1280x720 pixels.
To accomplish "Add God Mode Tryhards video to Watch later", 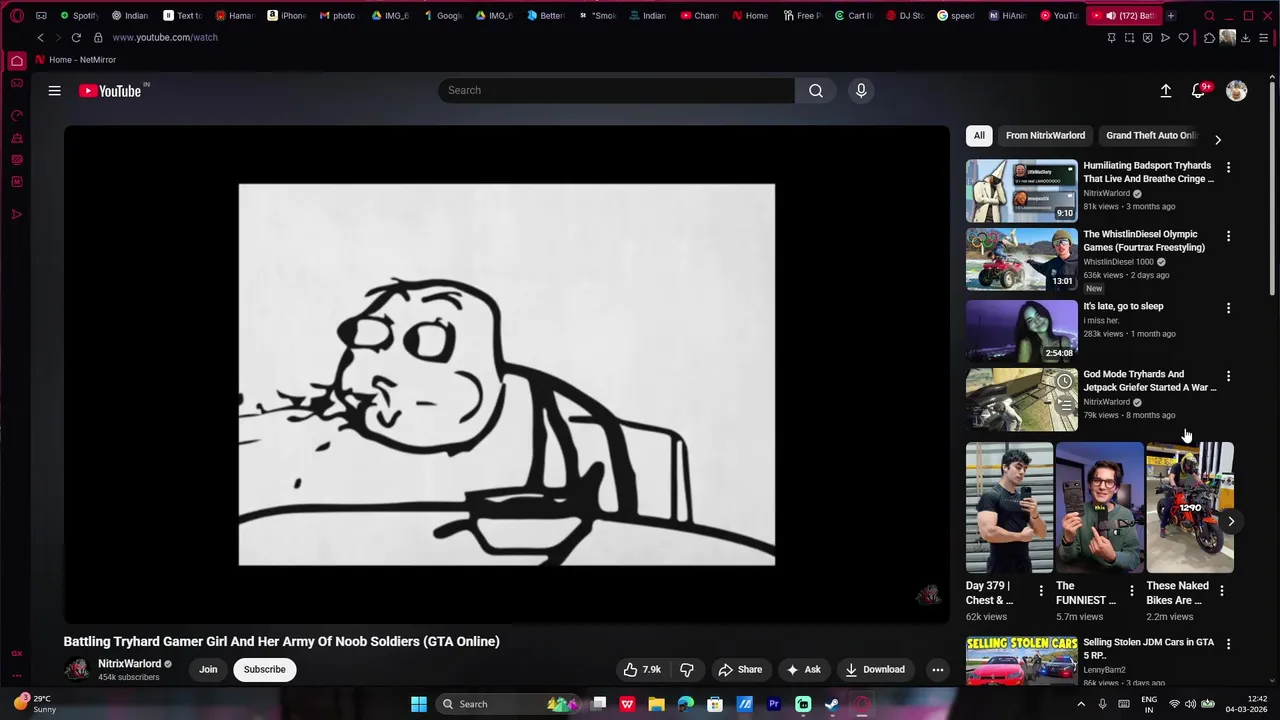I will click(x=1065, y=382).
